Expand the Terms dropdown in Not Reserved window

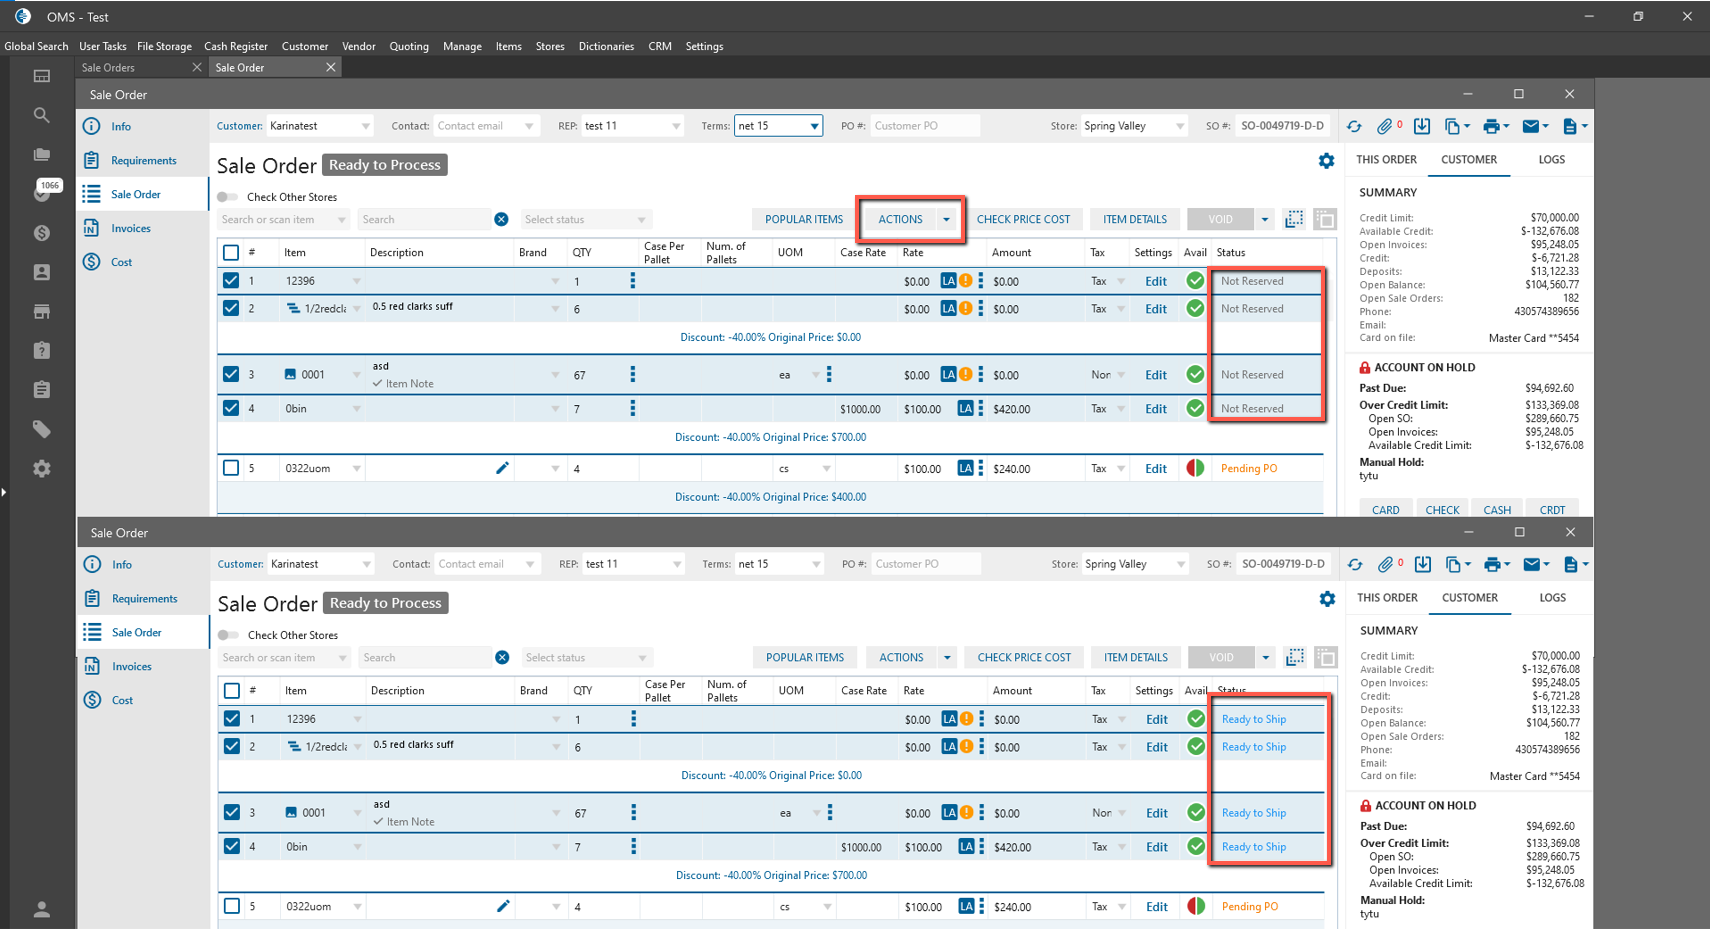click(x=814, y=126)
